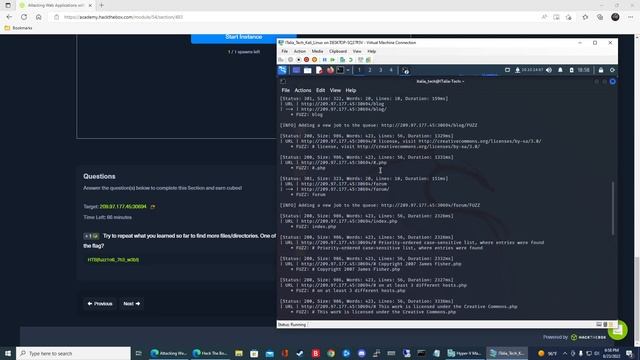Open the Media menu of Virtual Machine Connection
Image resolution: width=640 pixels, height=360 pixels.
coord(317,51)
